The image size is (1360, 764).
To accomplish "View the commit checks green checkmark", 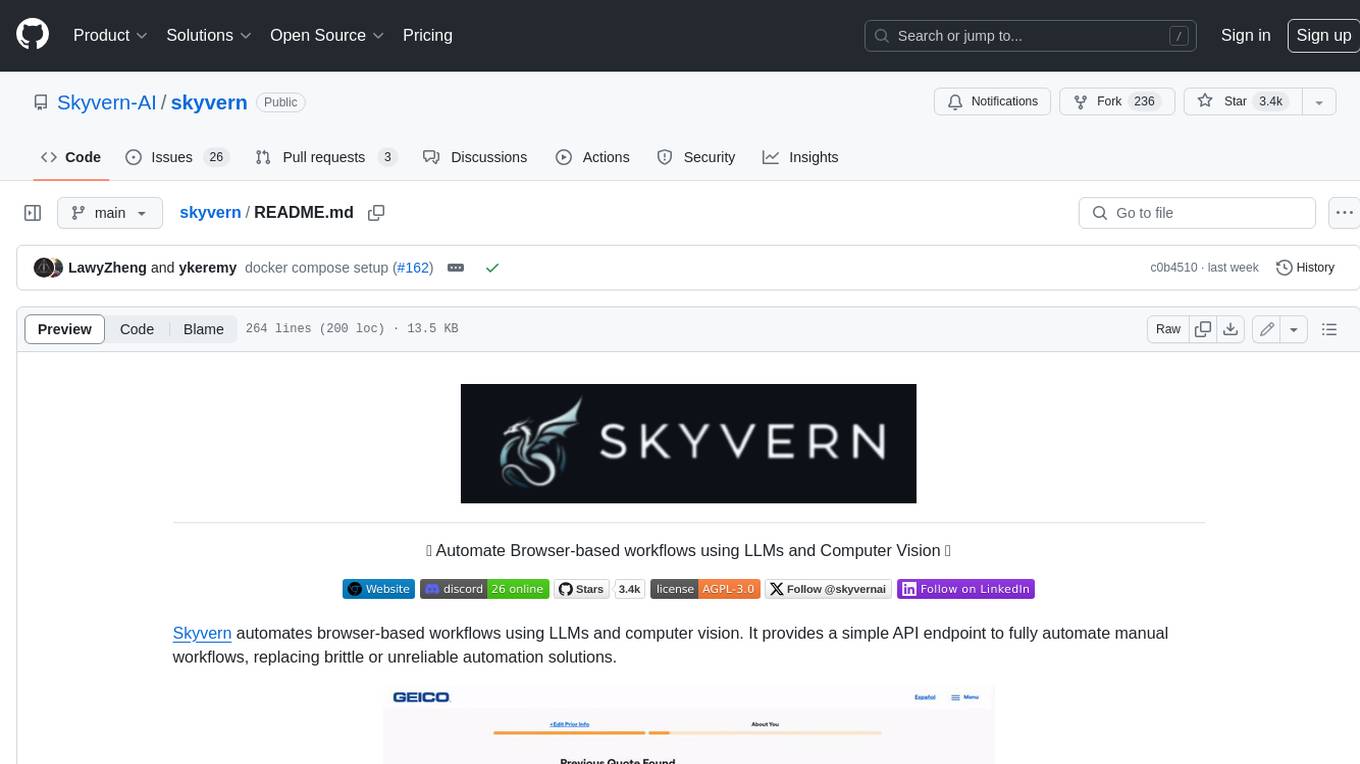I will click(492, 268).
